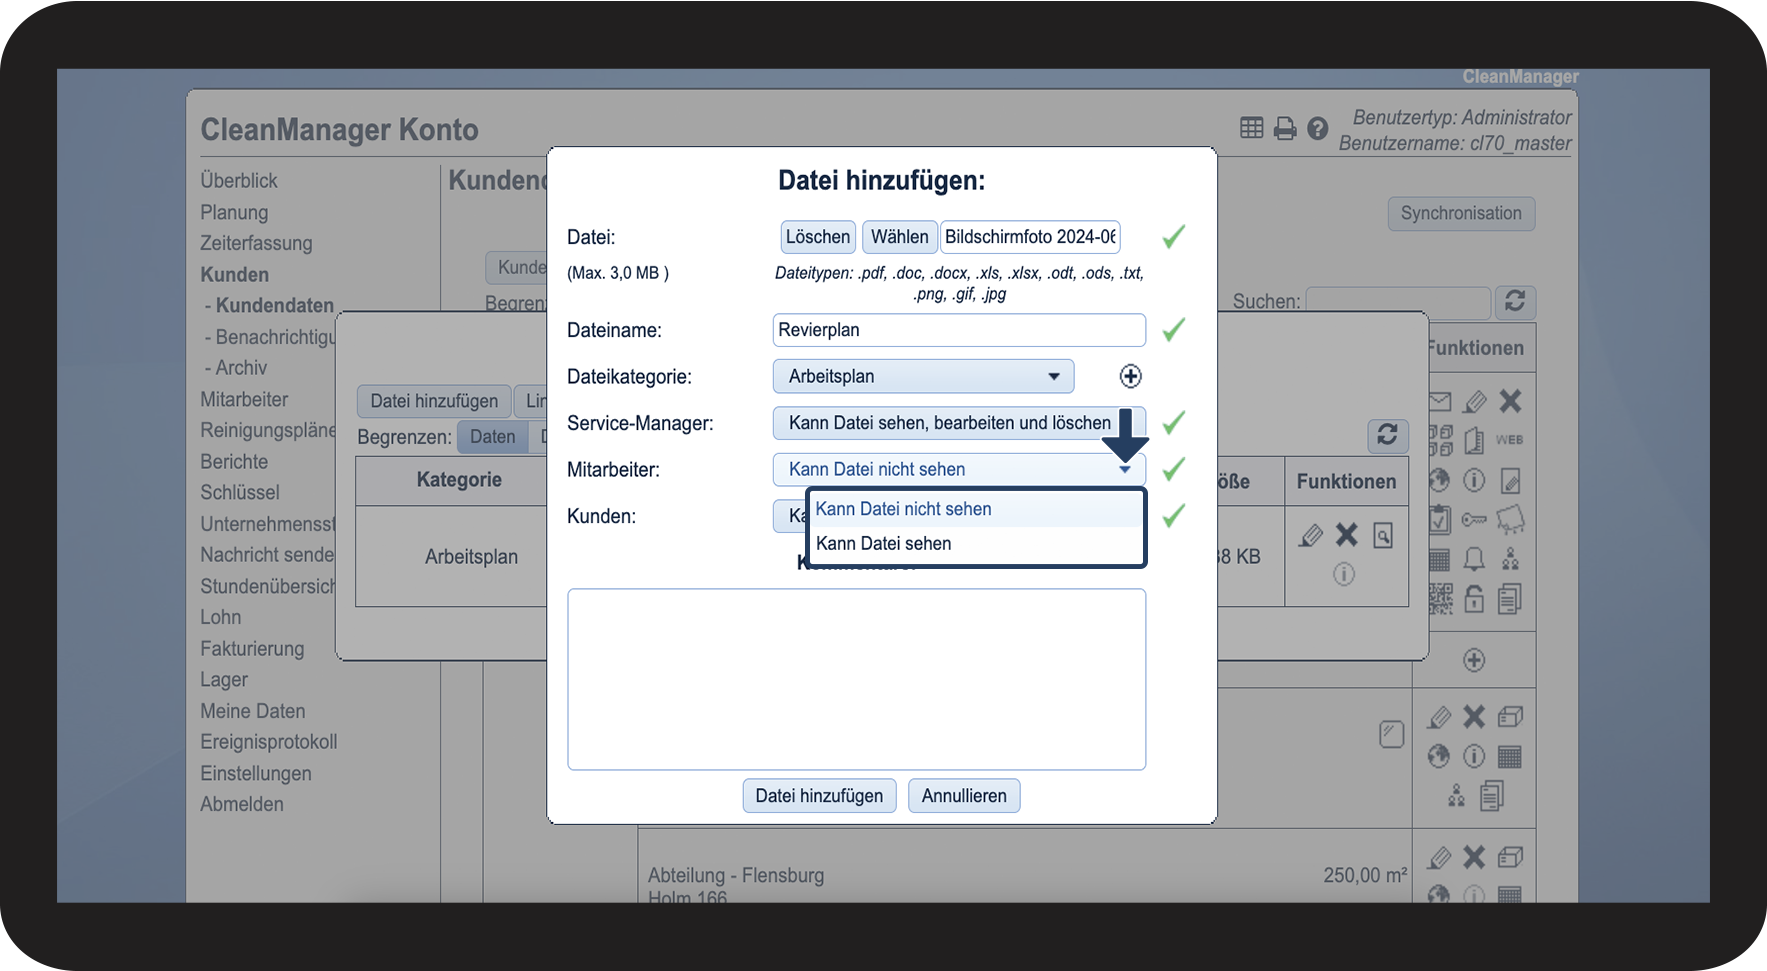This screenshot has height=971, width=1767.
Task: Click the printer icon in the header
Action: click(1285, 128)
